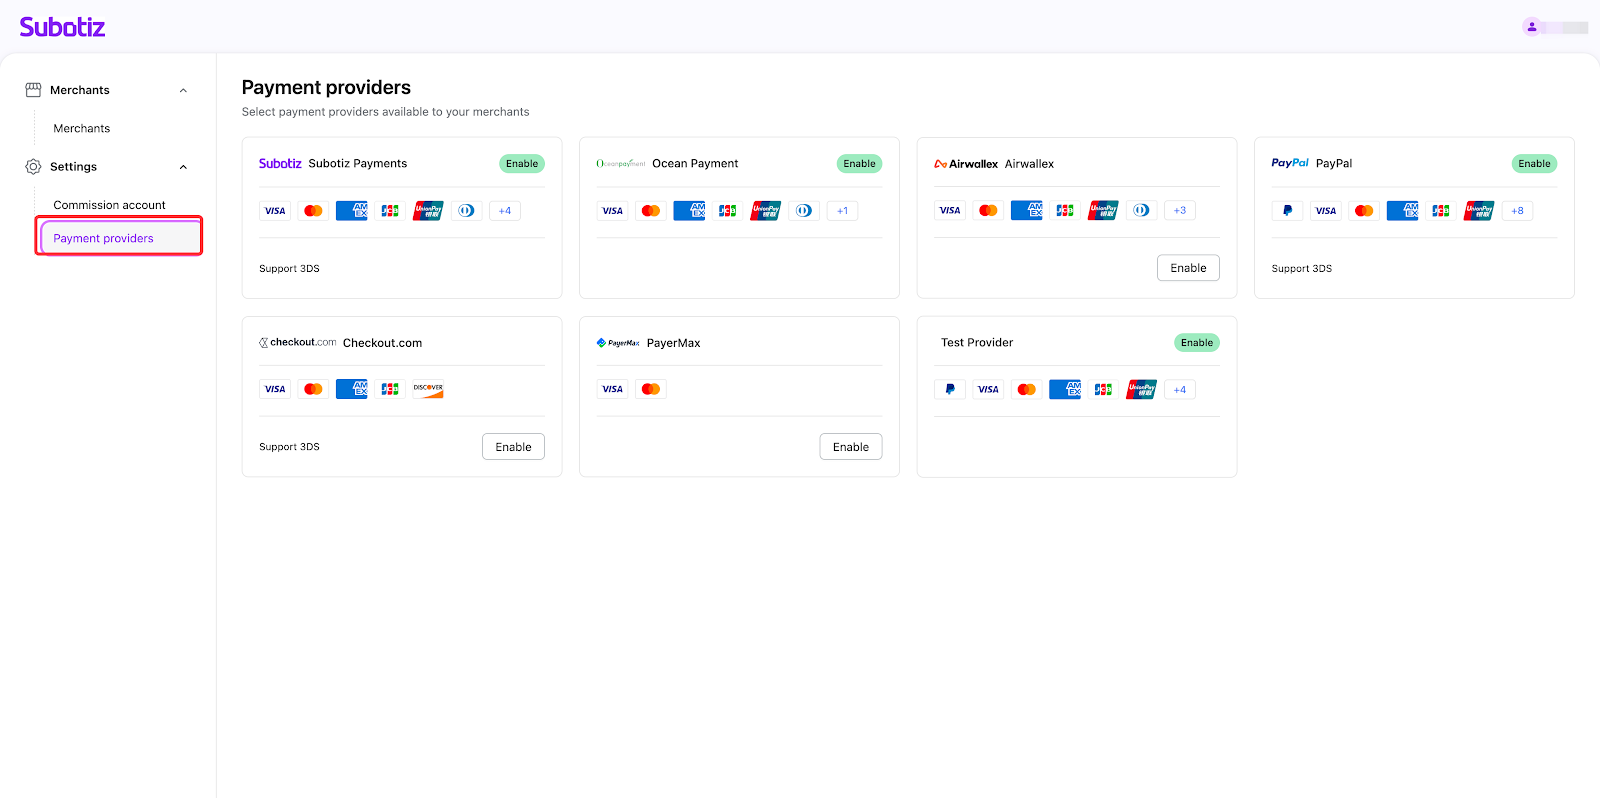Click the Mastercard icon in PayerMax card
Screen dimensions: 1600x798
pos(651,389)
